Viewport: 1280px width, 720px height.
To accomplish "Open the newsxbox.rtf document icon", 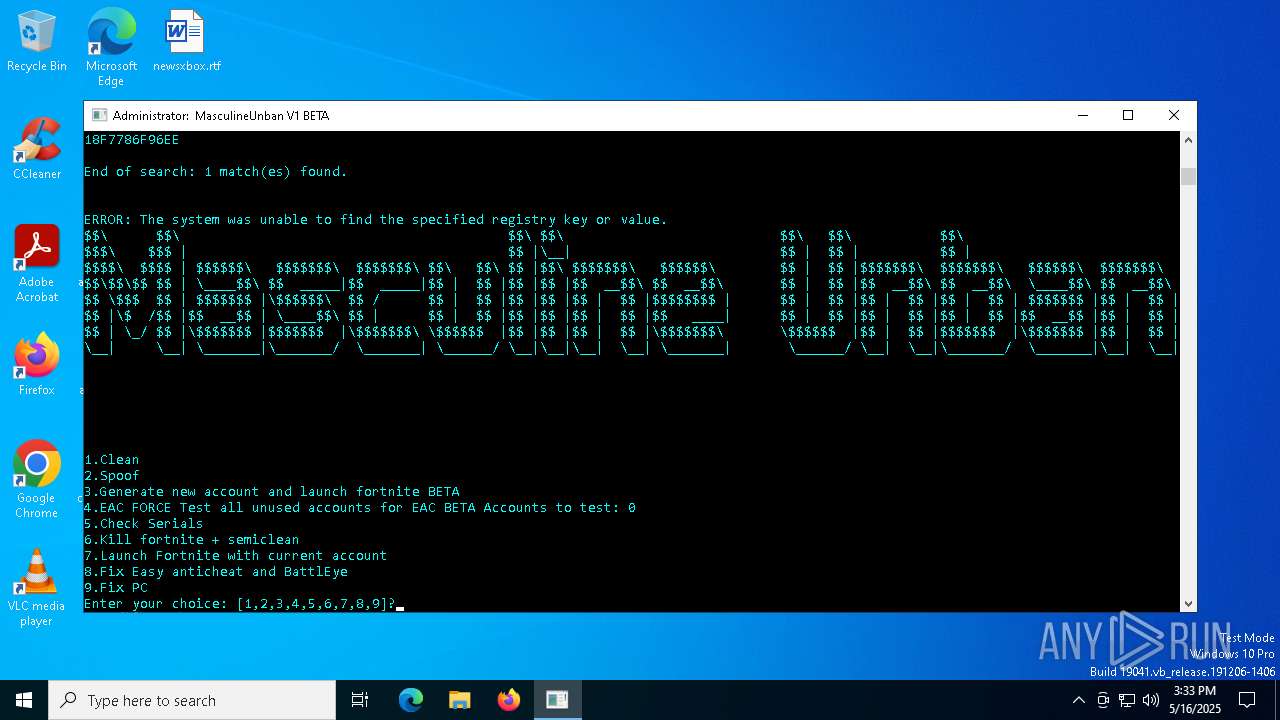I will tap(186, 42).
